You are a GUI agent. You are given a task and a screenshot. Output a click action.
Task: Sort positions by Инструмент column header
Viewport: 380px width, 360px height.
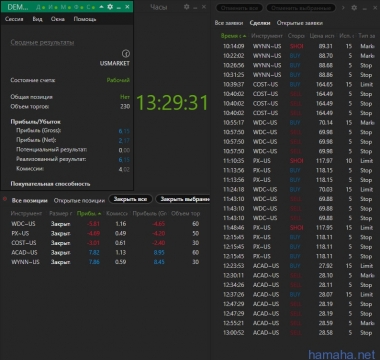click(26, 213)
